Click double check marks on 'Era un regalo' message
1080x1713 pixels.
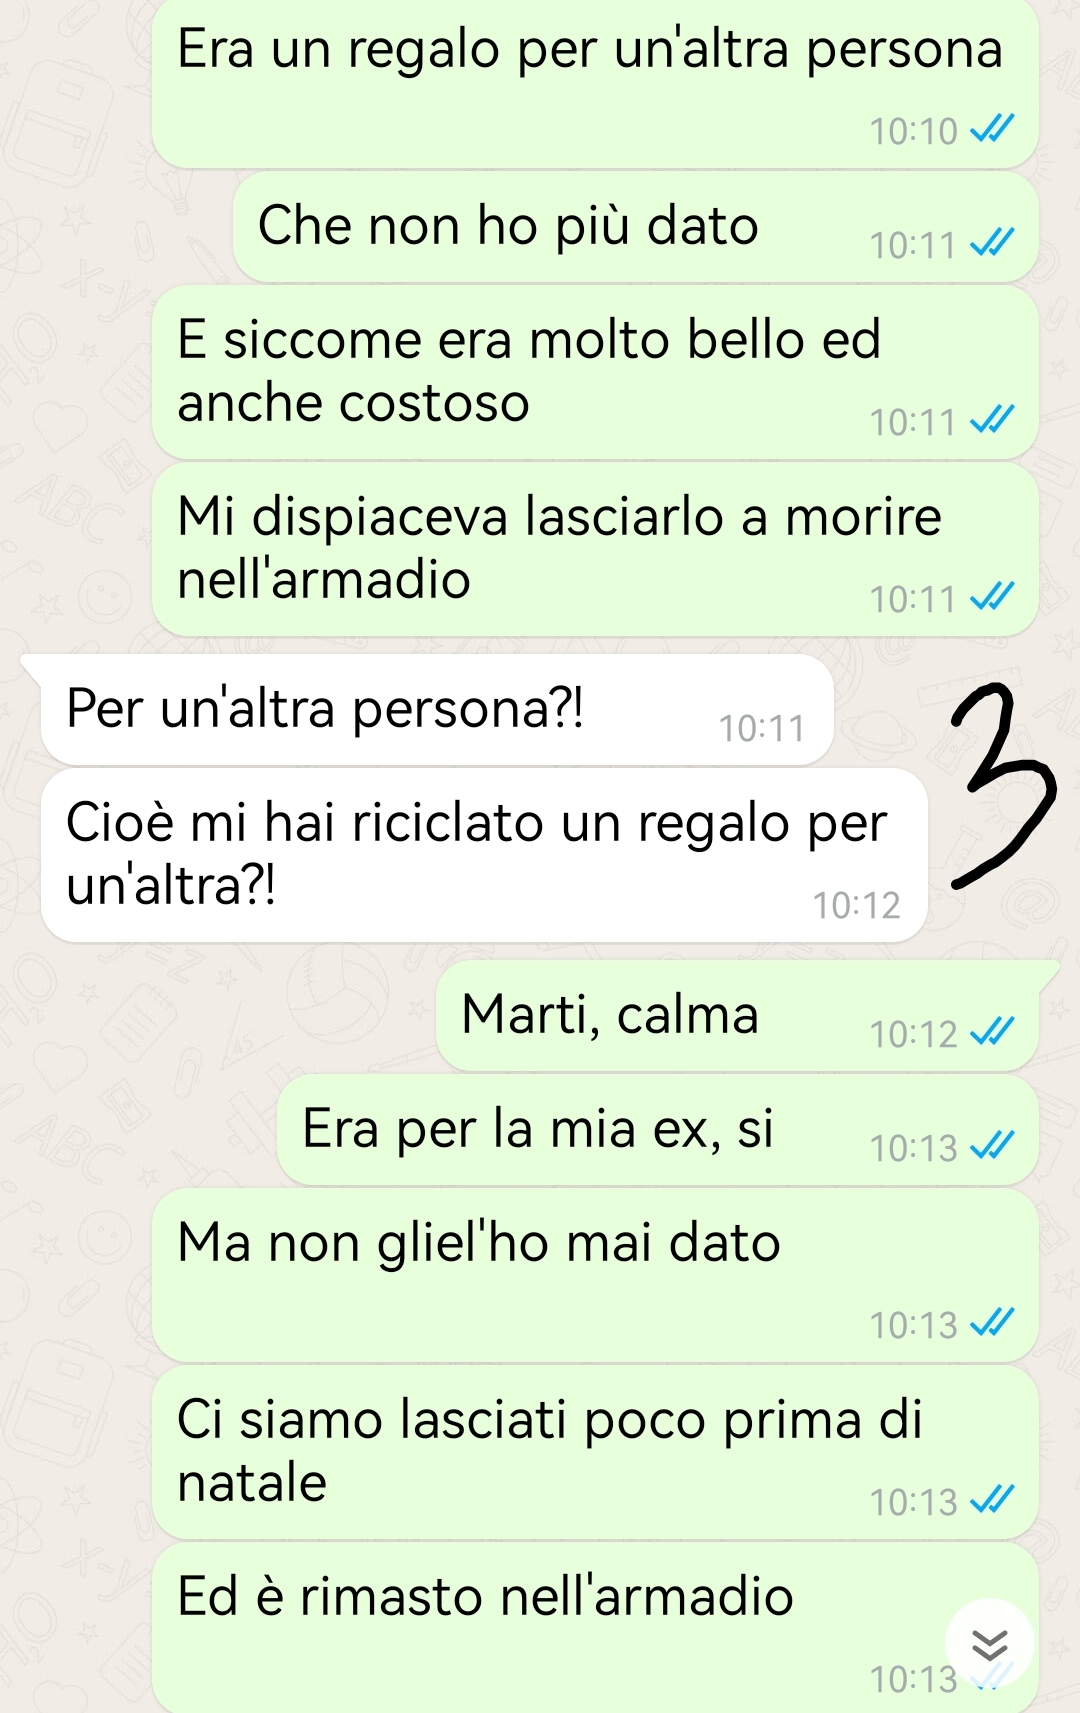click(992, 128)
